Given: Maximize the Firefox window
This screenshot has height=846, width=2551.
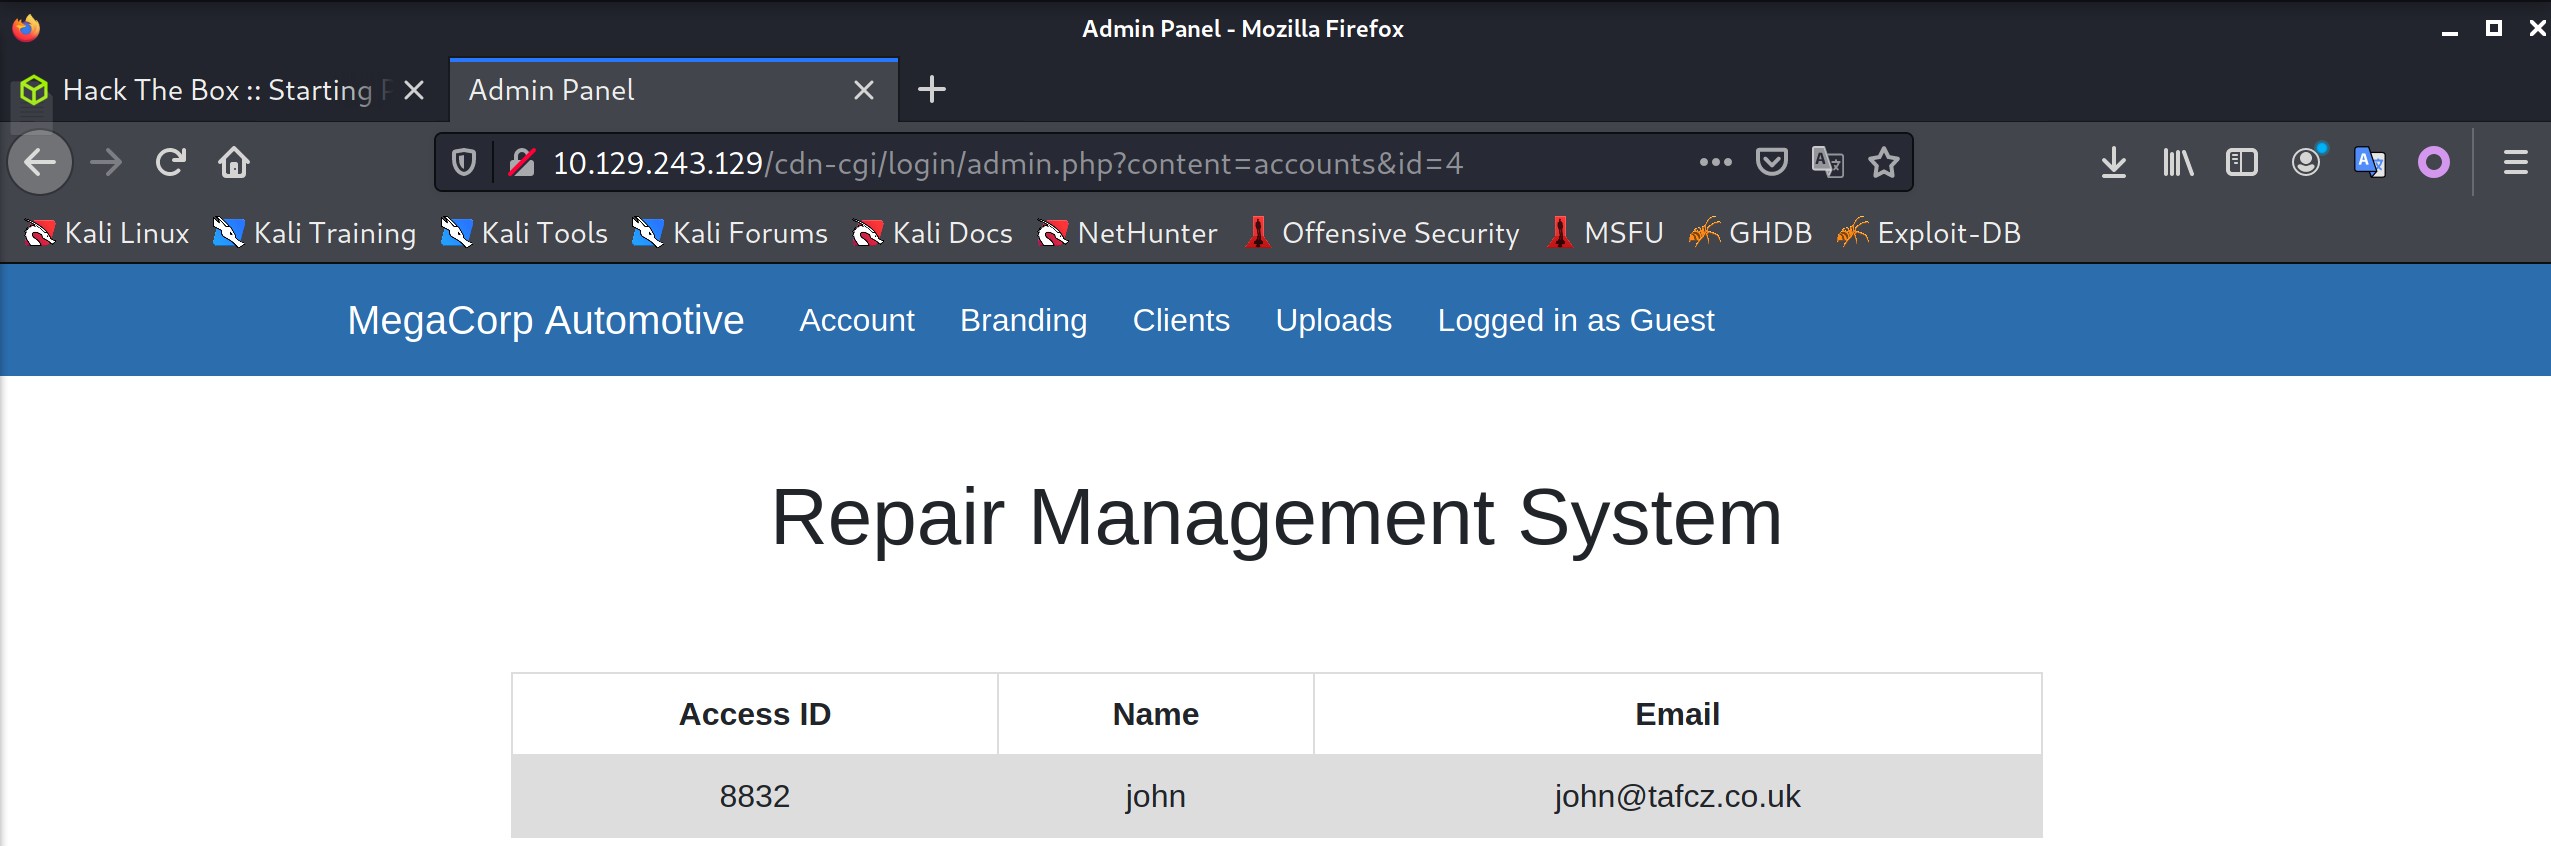Looking at the screenshot, I should pyautogui.click(x=2493, y=28).
